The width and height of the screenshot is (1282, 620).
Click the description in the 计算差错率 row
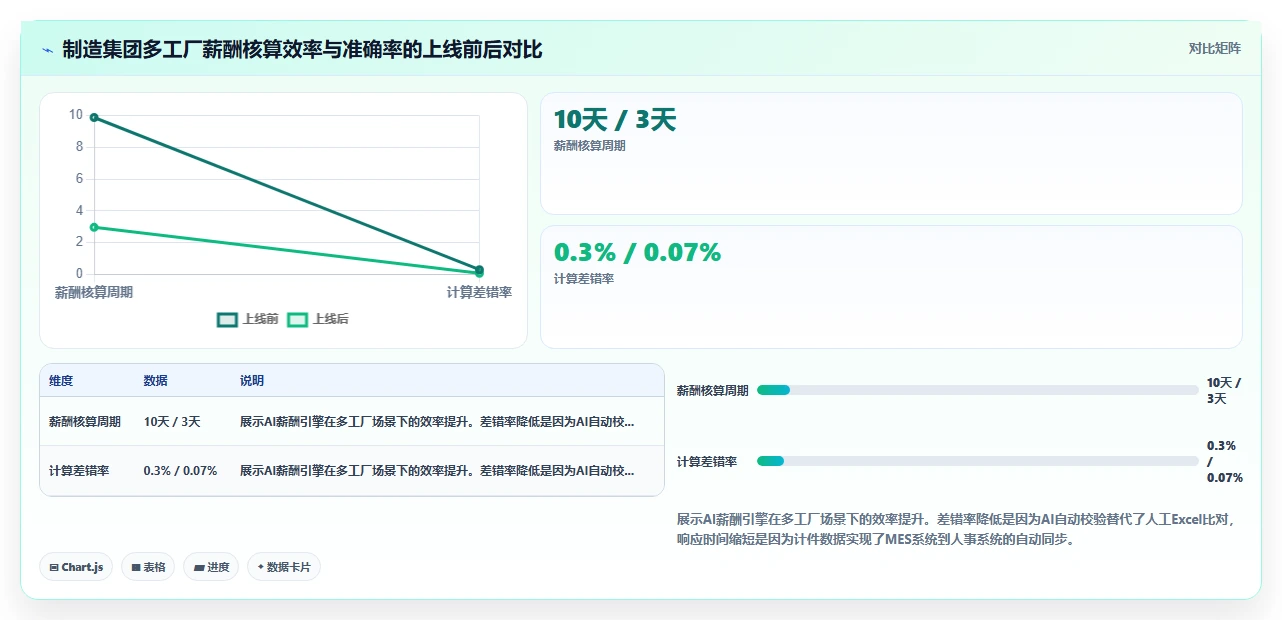point(437,470)
